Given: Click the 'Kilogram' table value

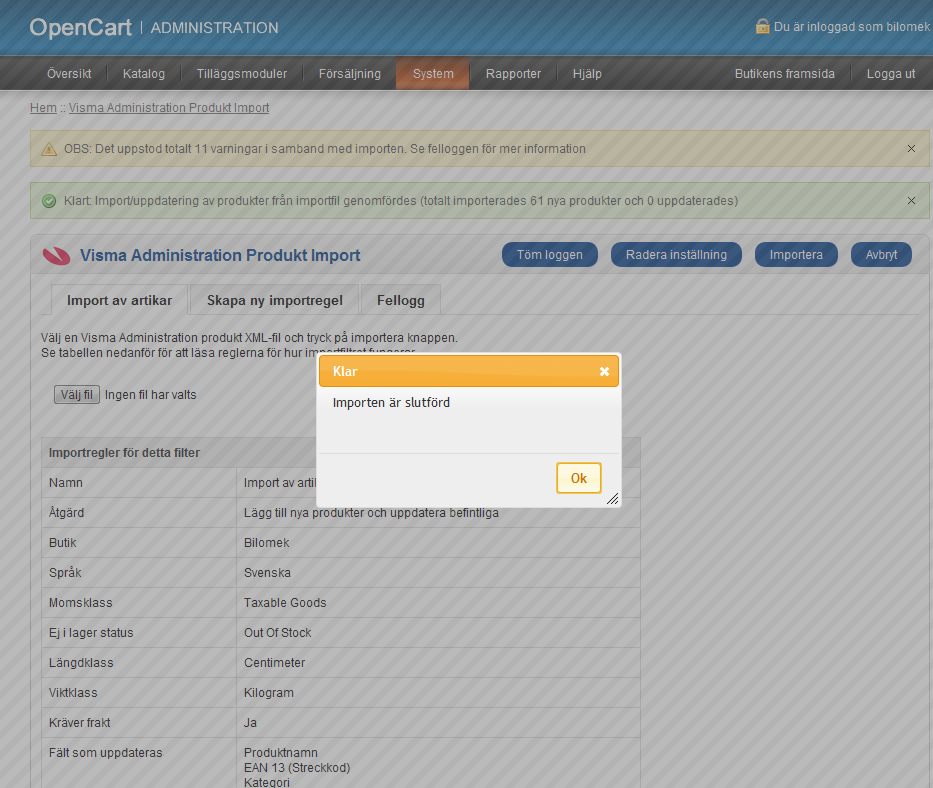Looking at the screenshot, I should click(269, 693).
